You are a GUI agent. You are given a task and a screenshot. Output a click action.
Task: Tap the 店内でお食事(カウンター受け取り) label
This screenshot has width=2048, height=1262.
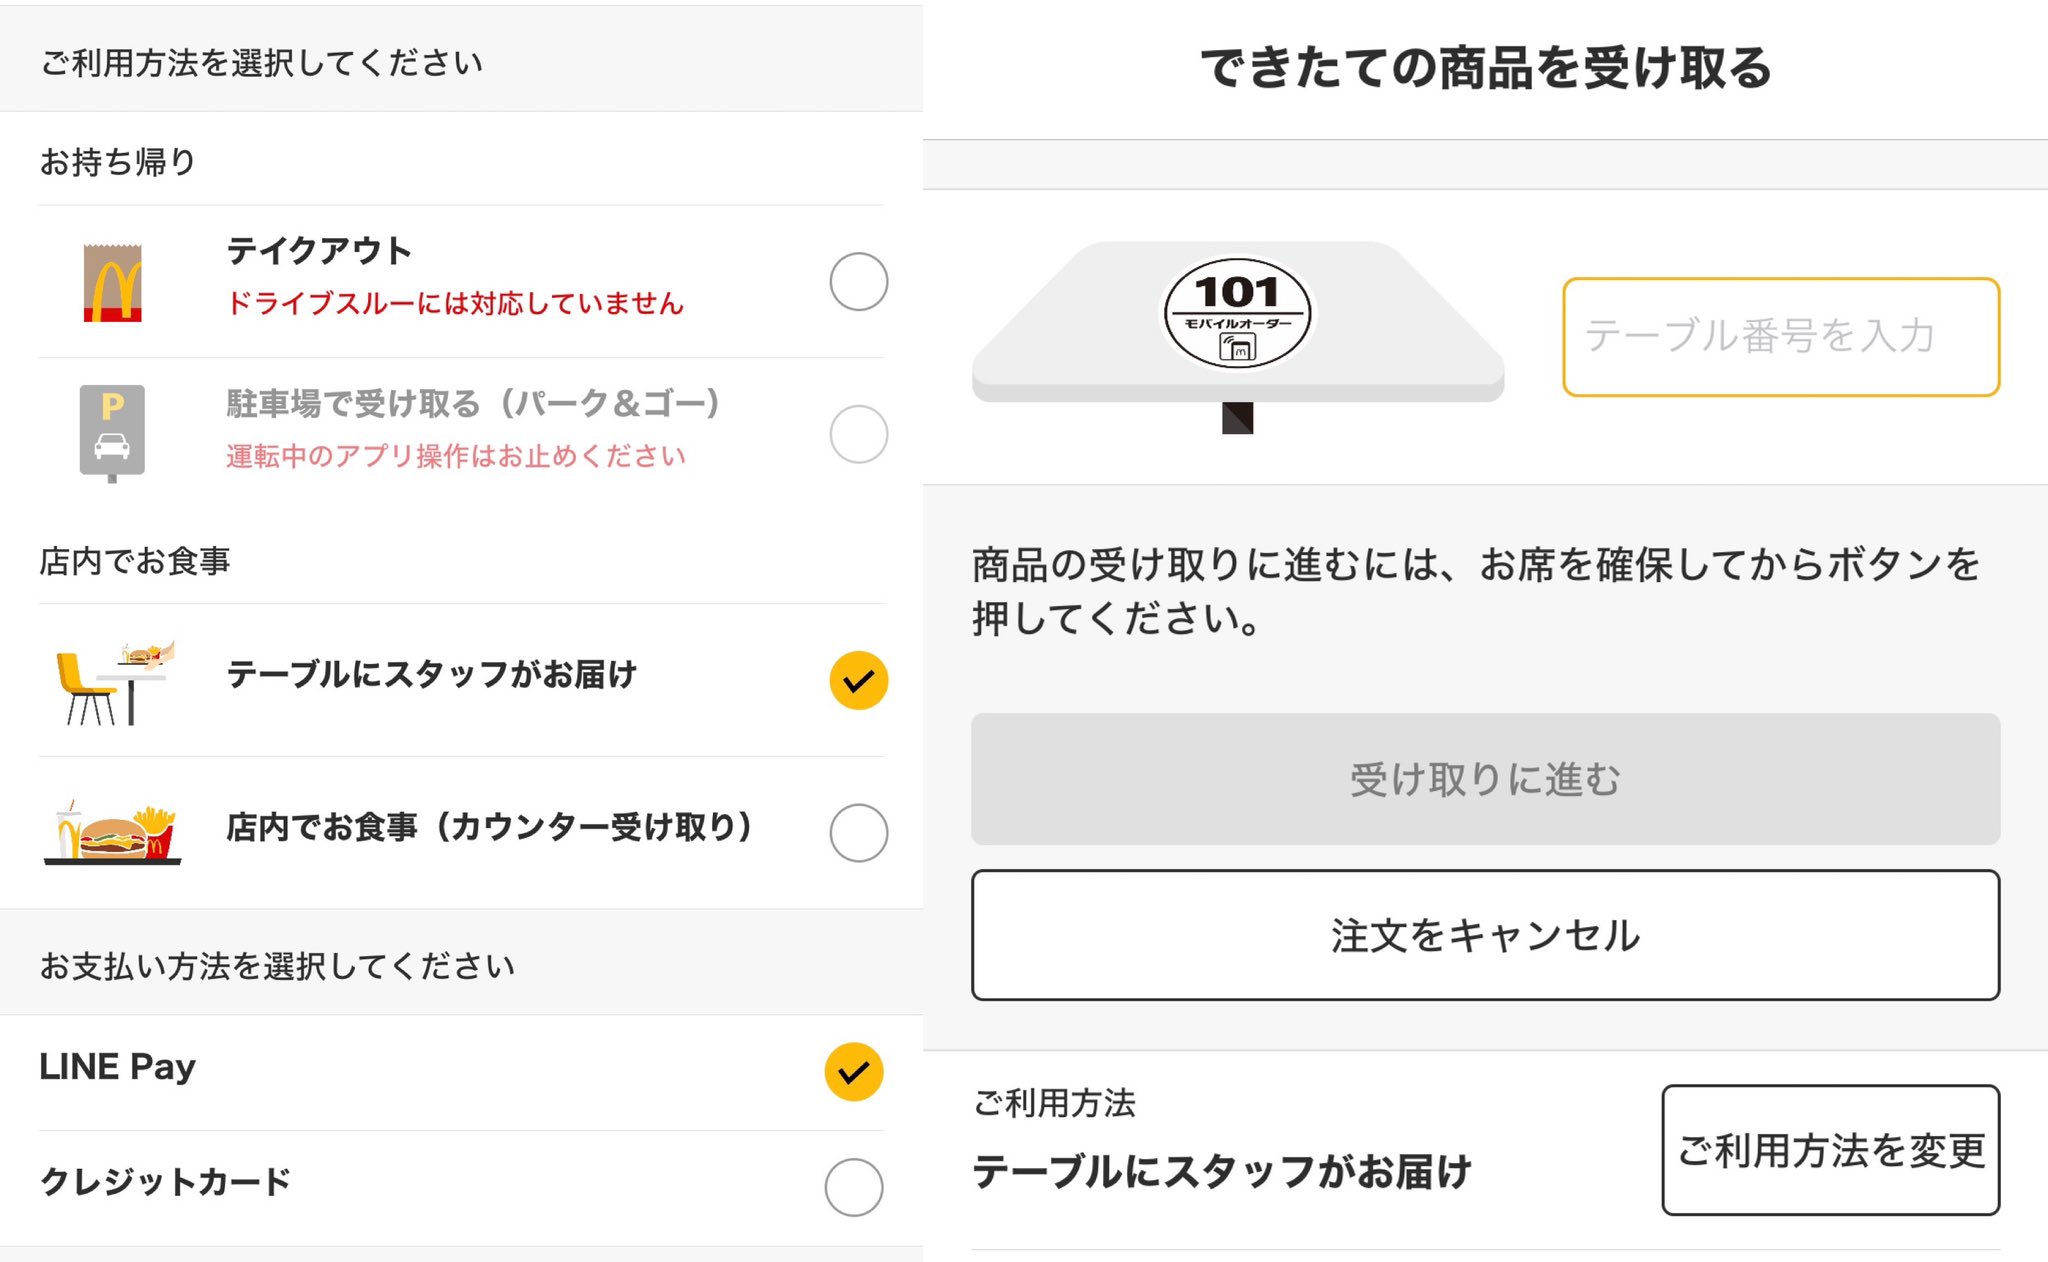click(x=489, y=827)
